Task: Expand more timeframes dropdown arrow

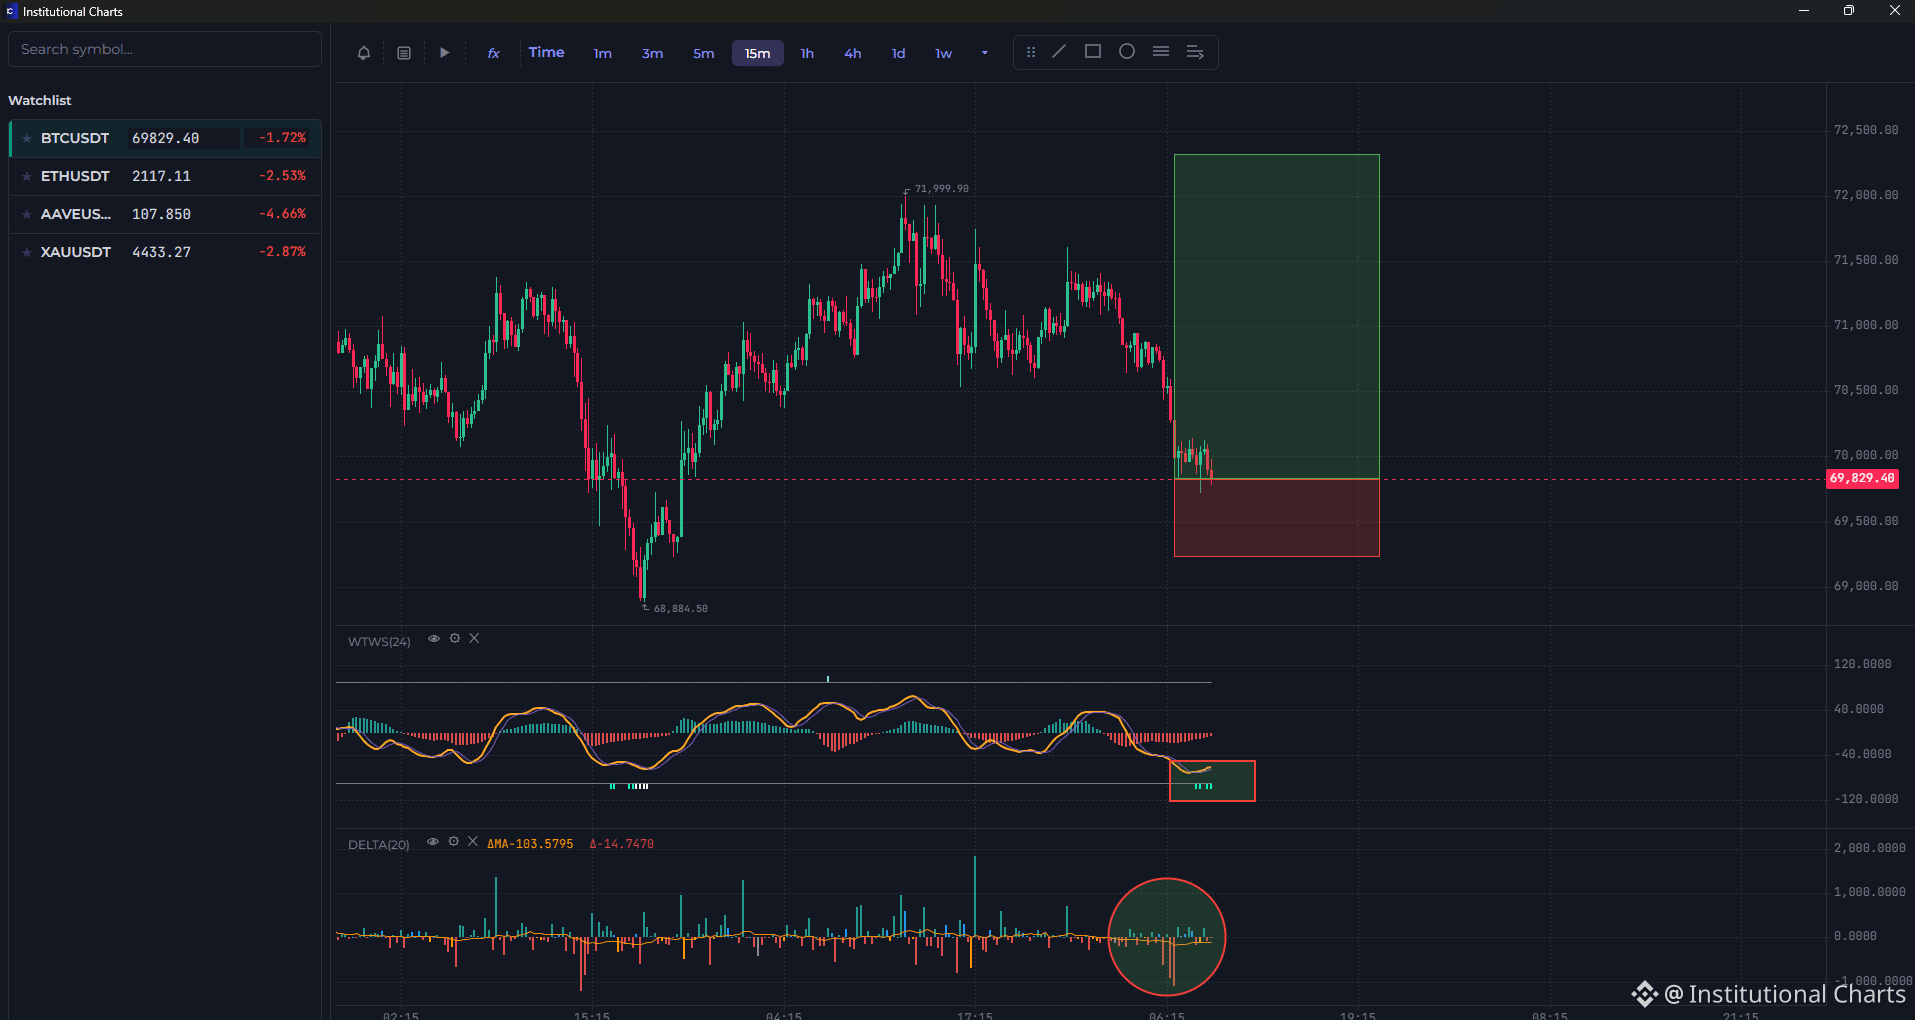Action: pos(985,53)
